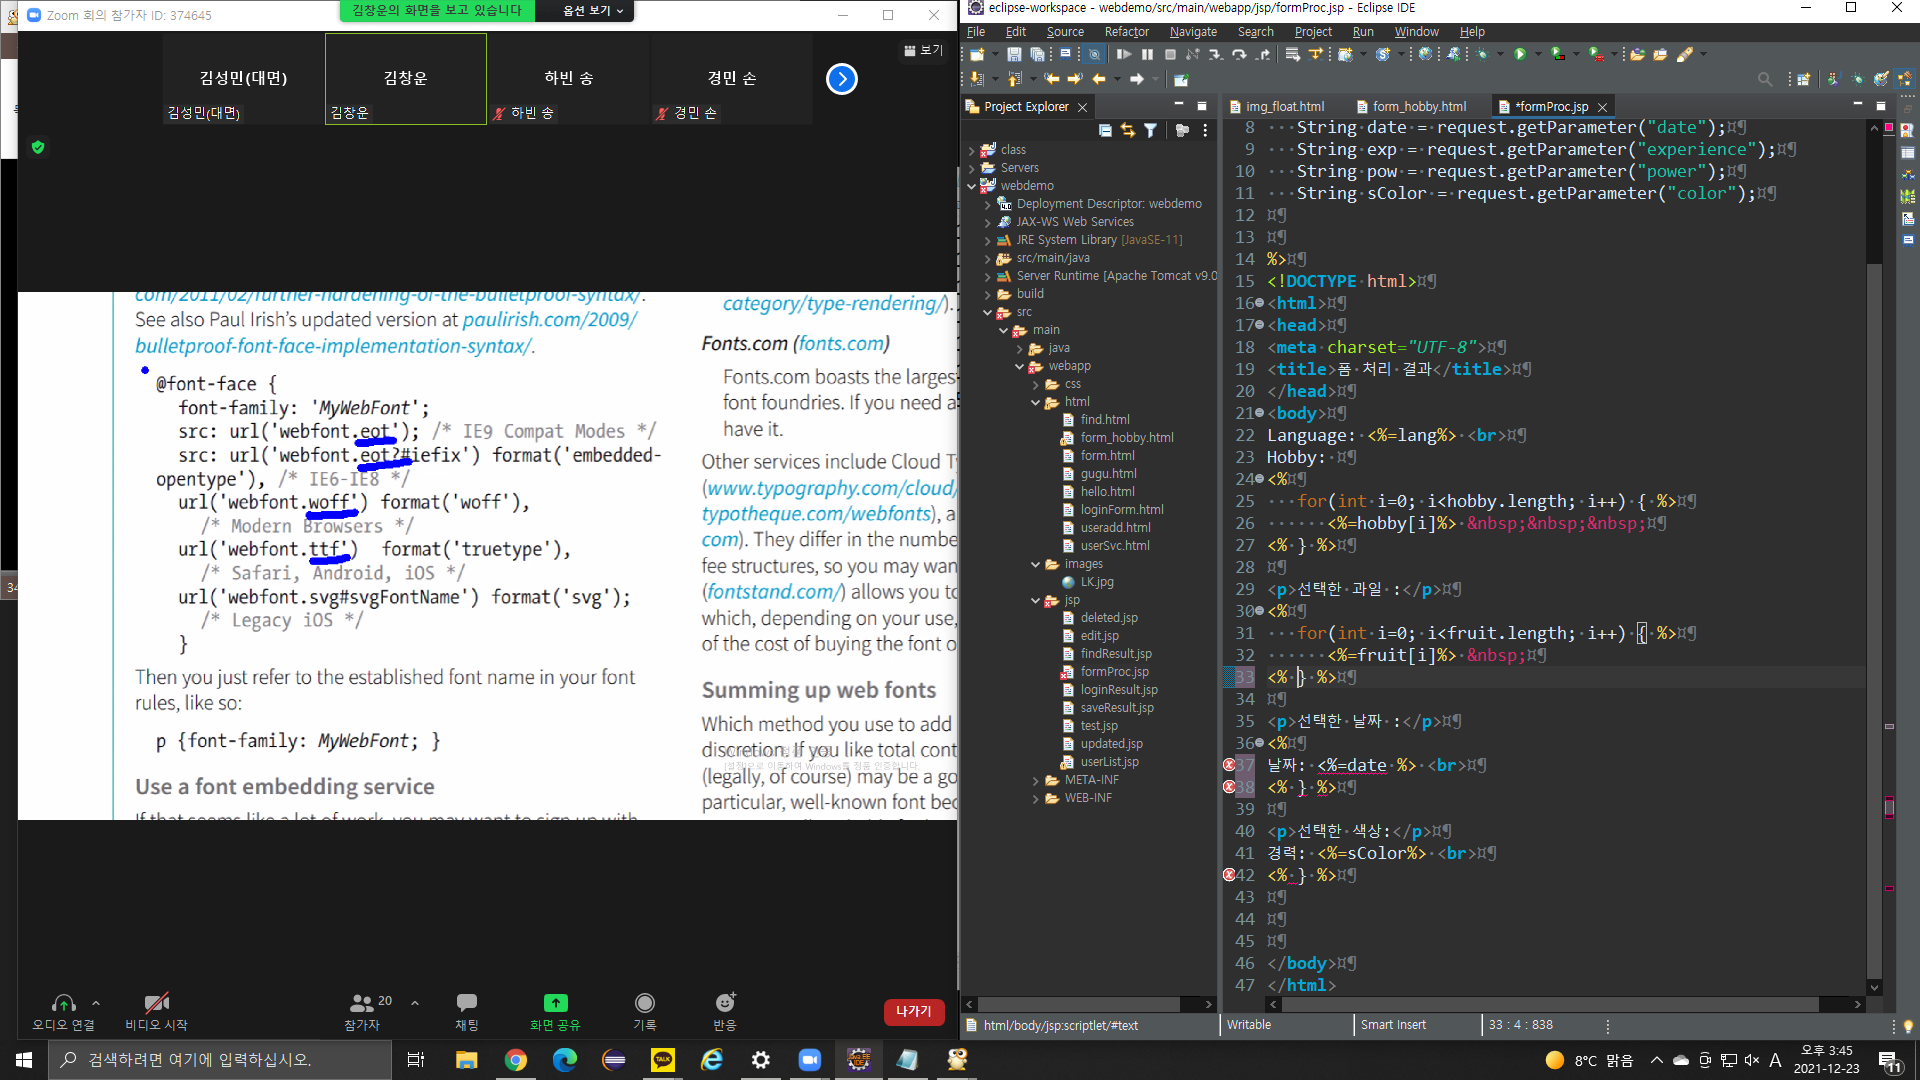Collapse the images folder node
1920x1080 pixels.
1035,564
